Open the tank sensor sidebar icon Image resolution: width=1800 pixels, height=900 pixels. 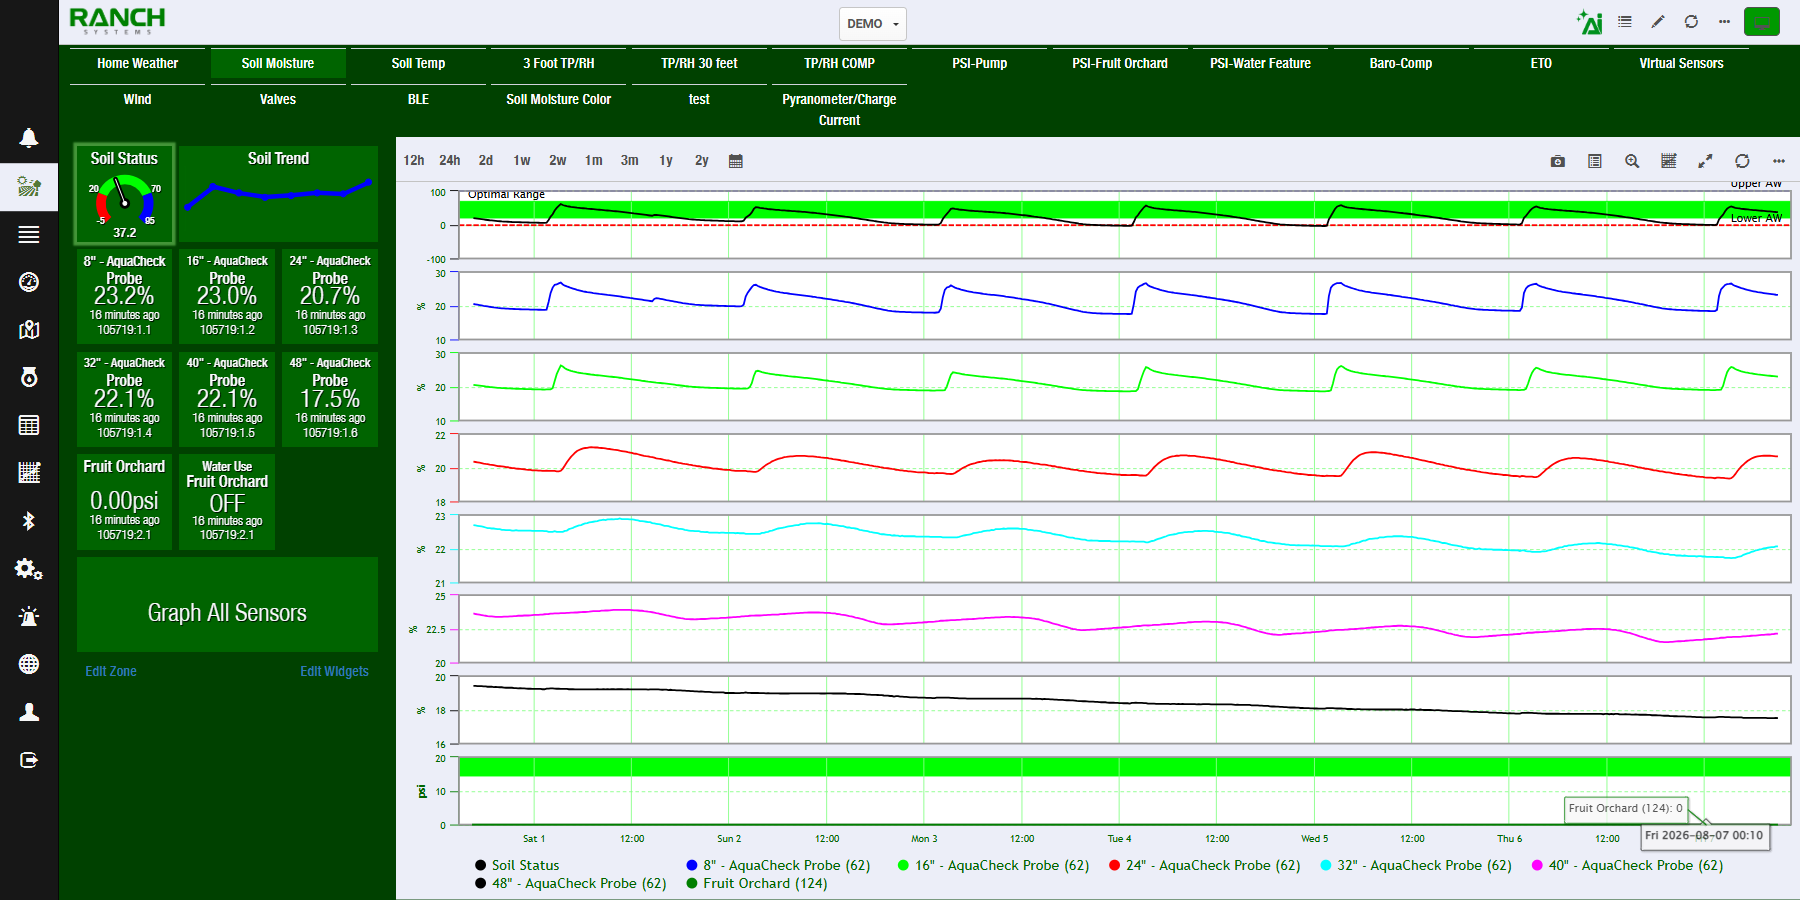click(29, 377)
